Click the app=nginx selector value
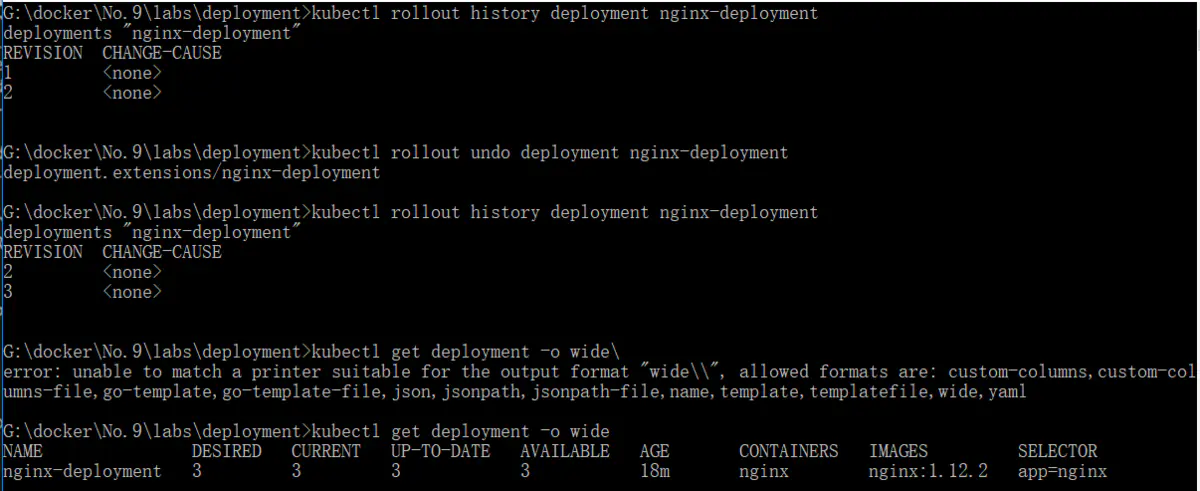This screenshot has height=491, width=1200. tap(1062, 471)
